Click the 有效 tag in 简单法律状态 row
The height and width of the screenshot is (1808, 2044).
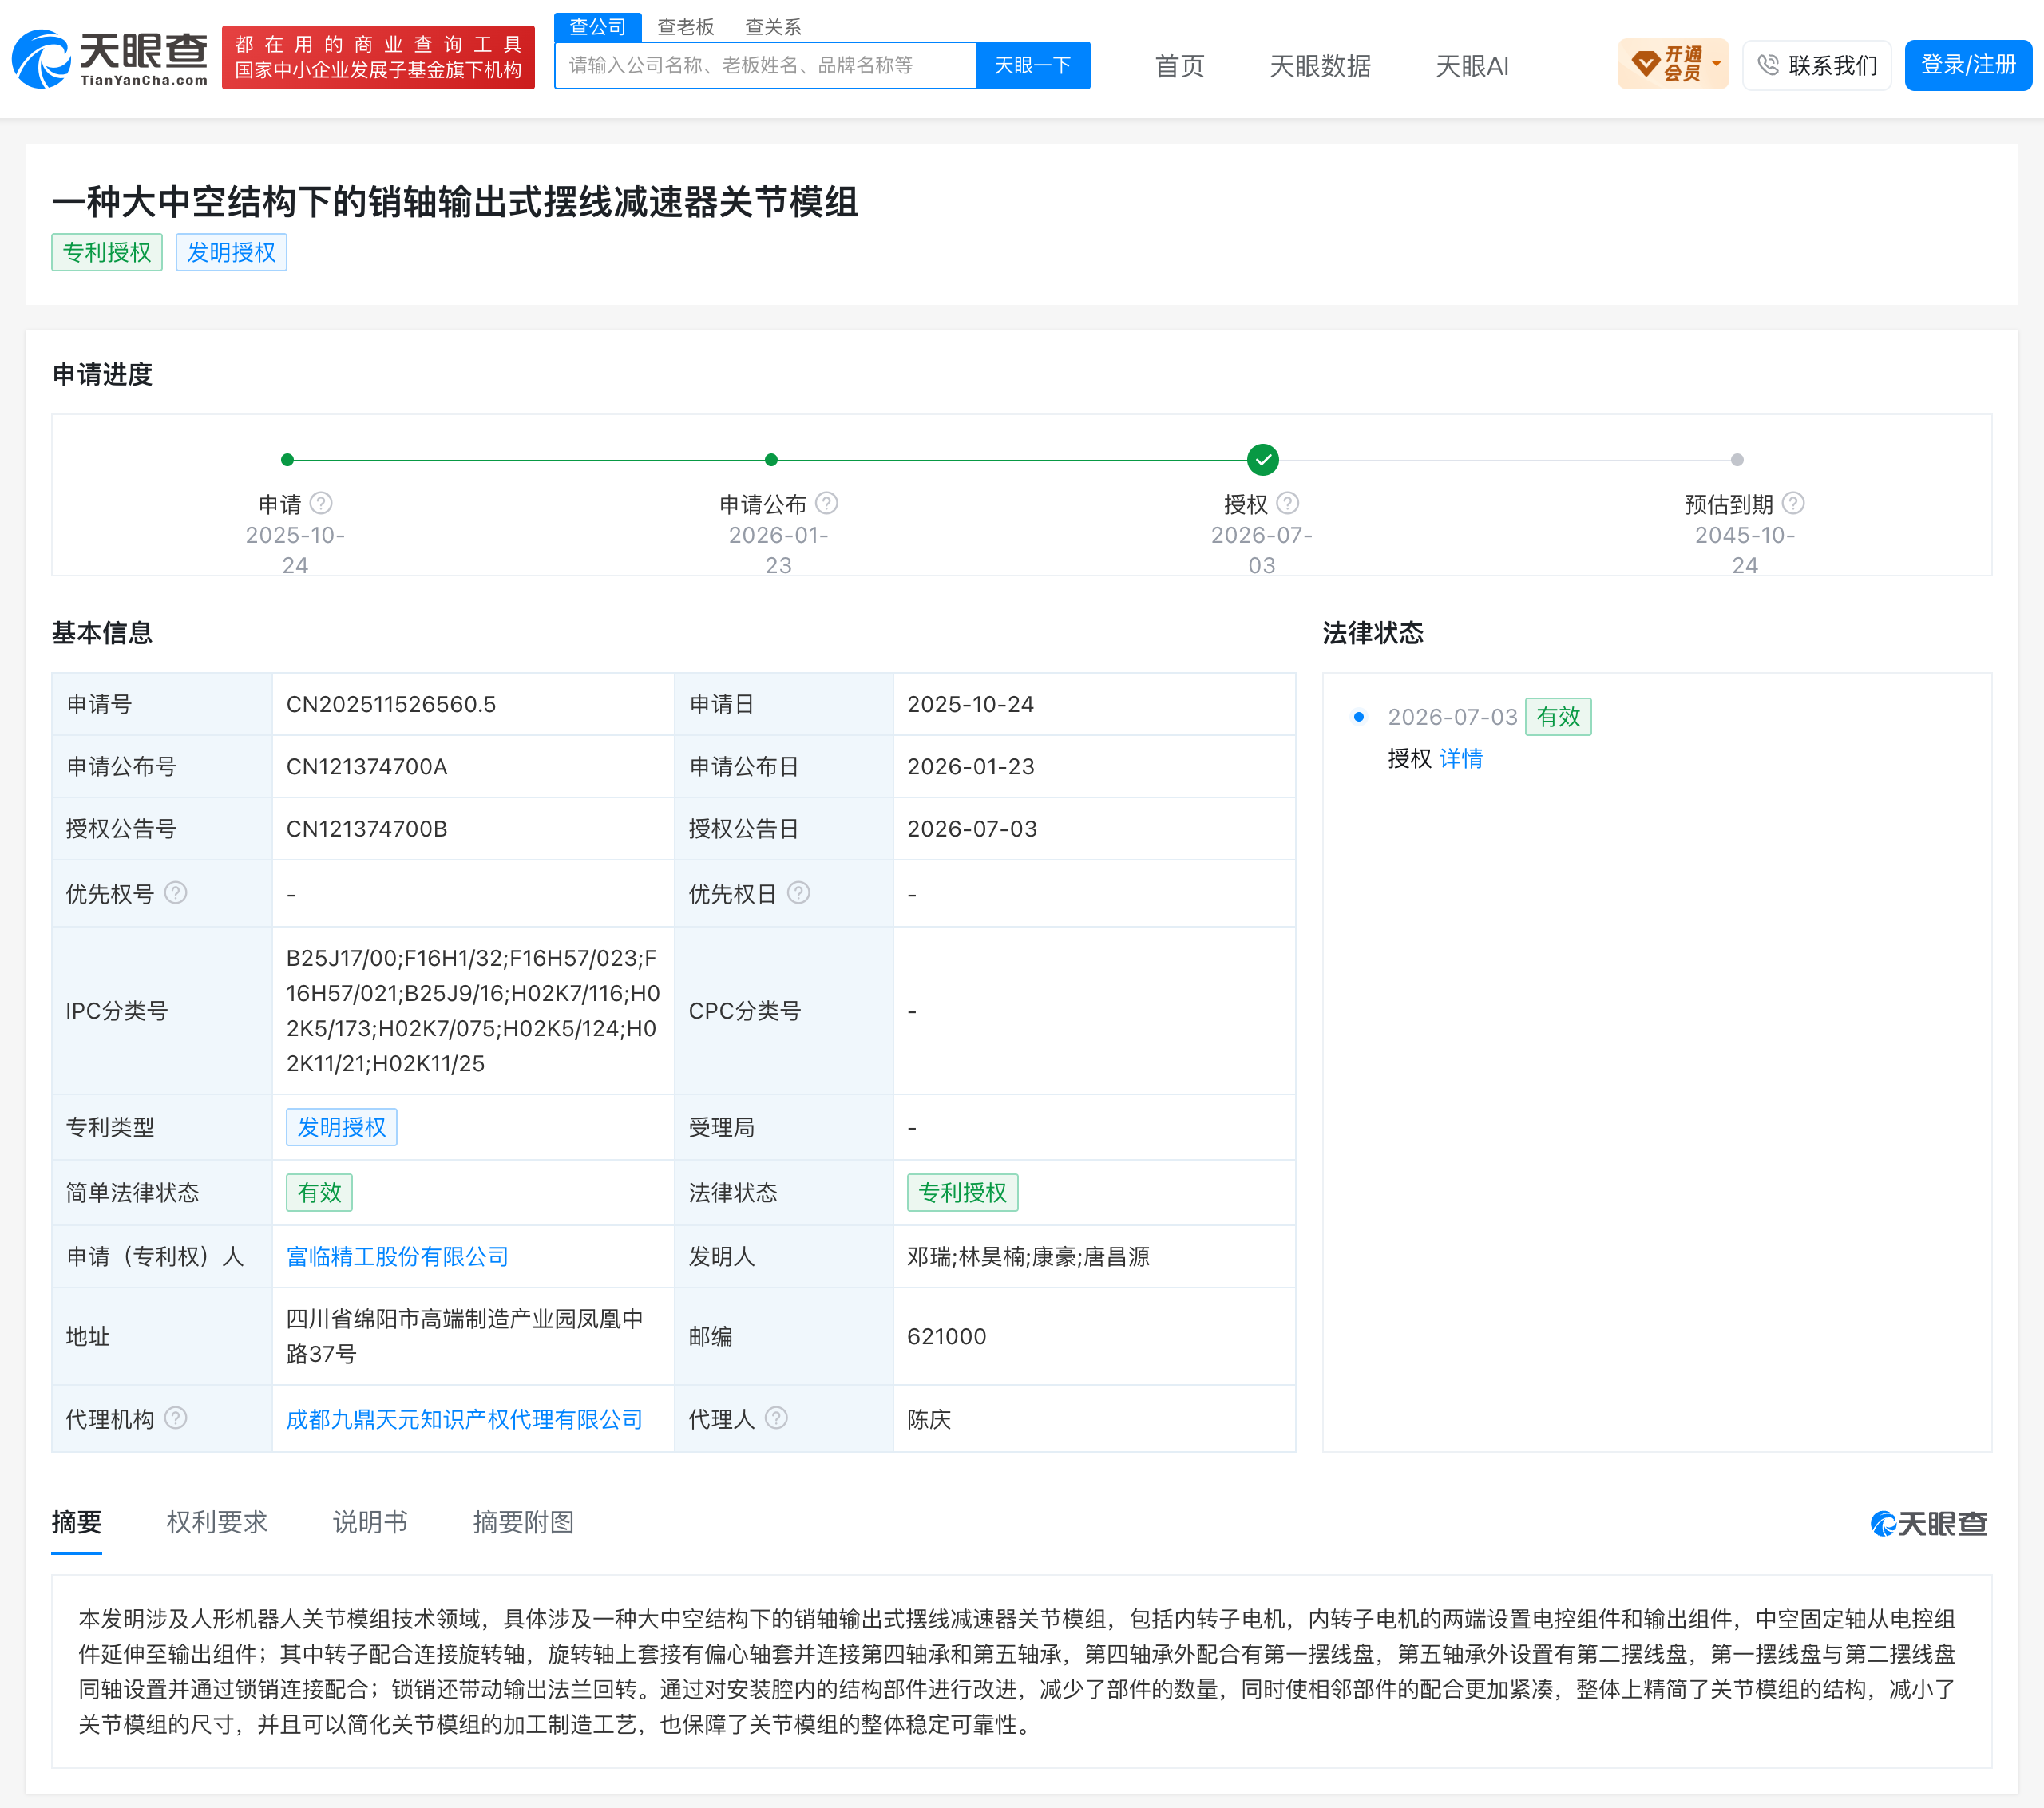point(320,1193)
